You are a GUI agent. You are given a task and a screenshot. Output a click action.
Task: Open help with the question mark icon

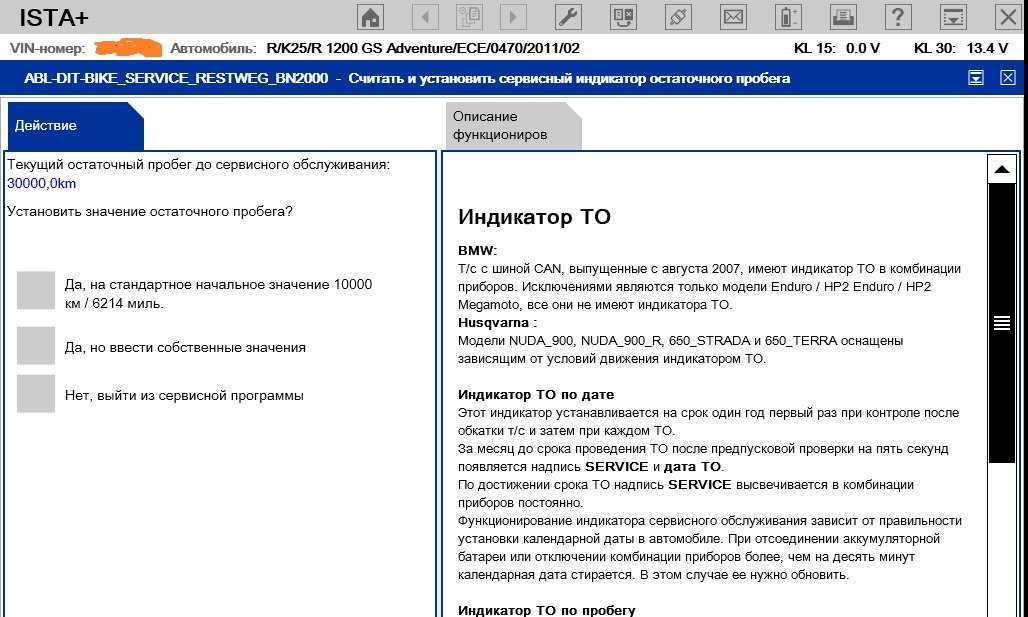899,17
